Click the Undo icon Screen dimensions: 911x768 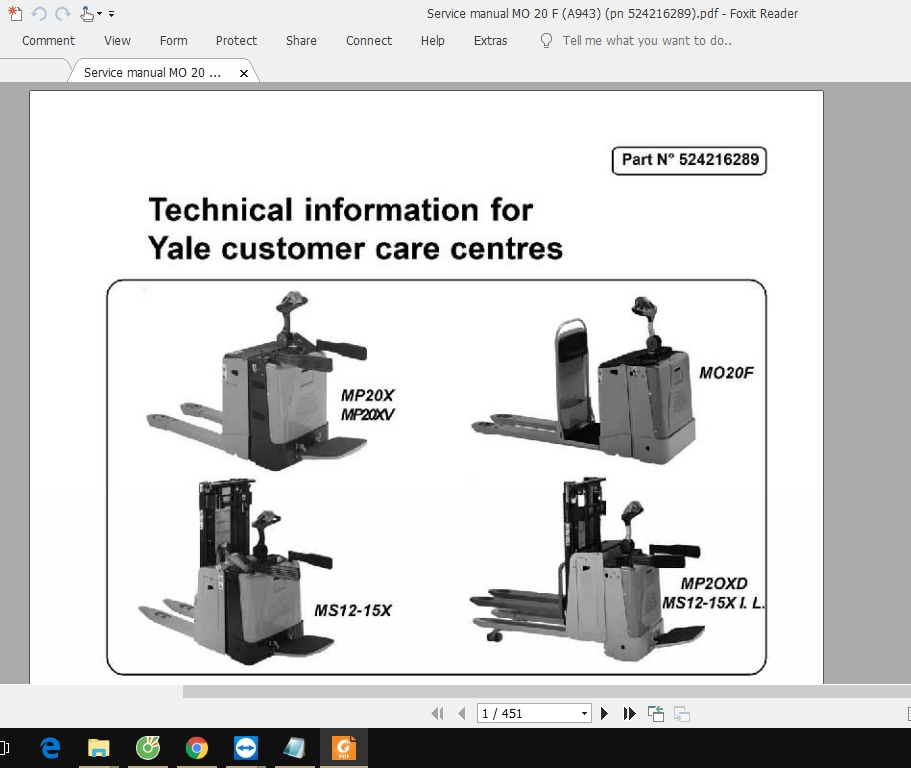(38, 14)
